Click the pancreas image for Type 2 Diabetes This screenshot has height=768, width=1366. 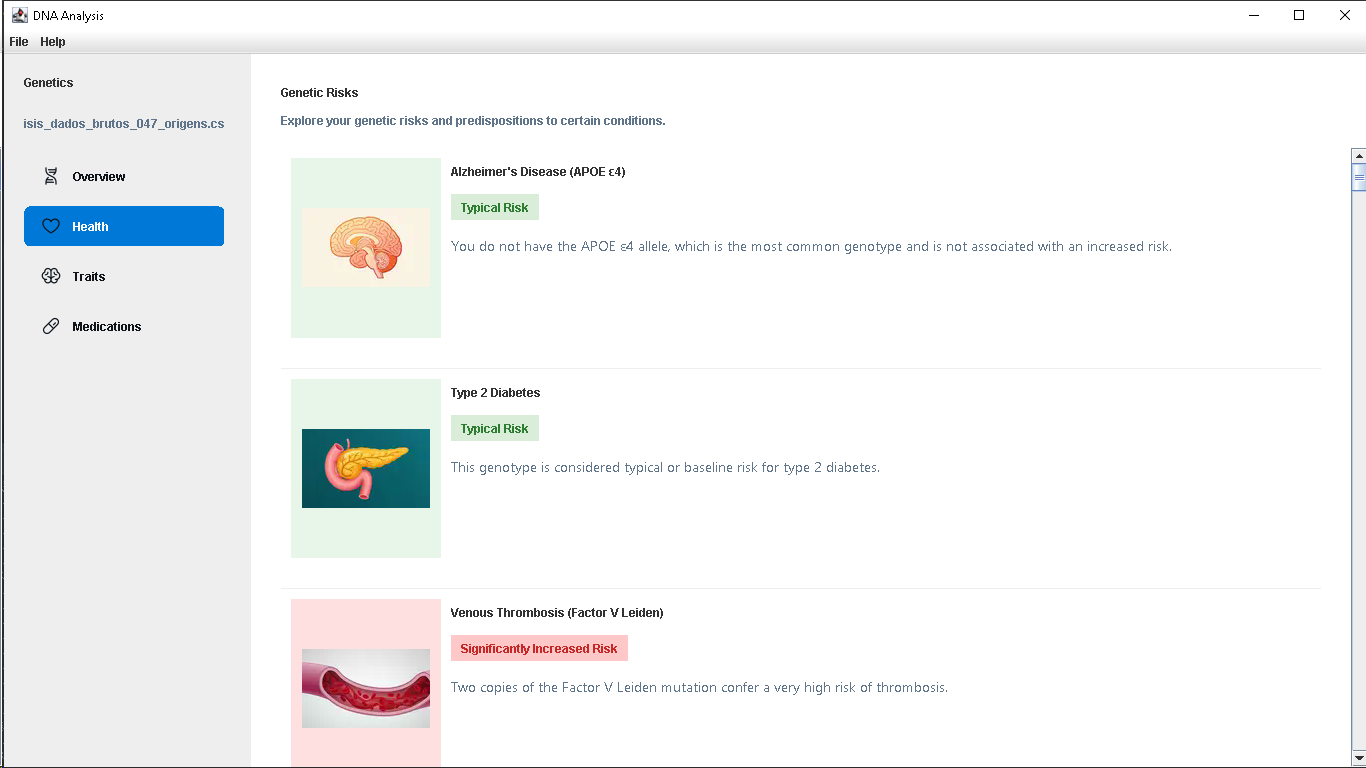(365, 468)
